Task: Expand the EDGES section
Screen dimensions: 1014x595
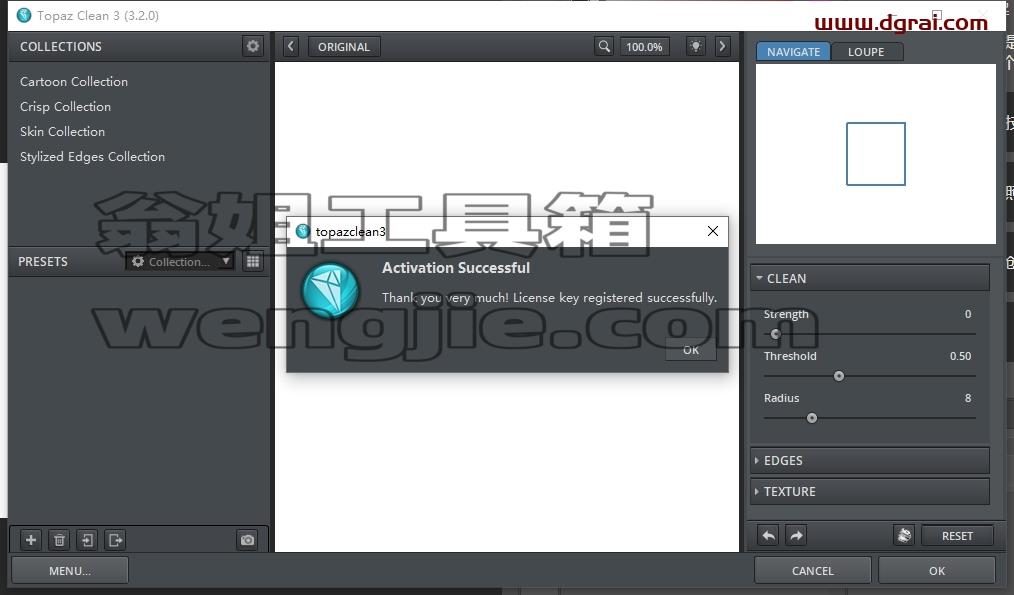Action: (x=869, y=460)
